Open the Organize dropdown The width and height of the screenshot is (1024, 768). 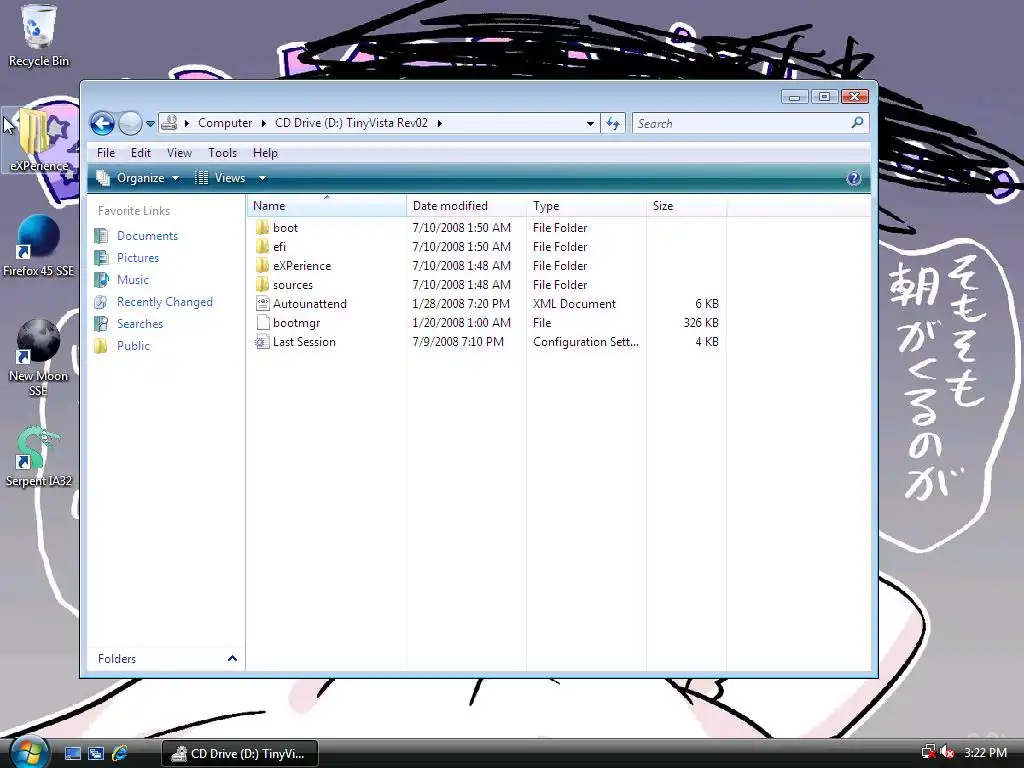[x=137, y=178]
